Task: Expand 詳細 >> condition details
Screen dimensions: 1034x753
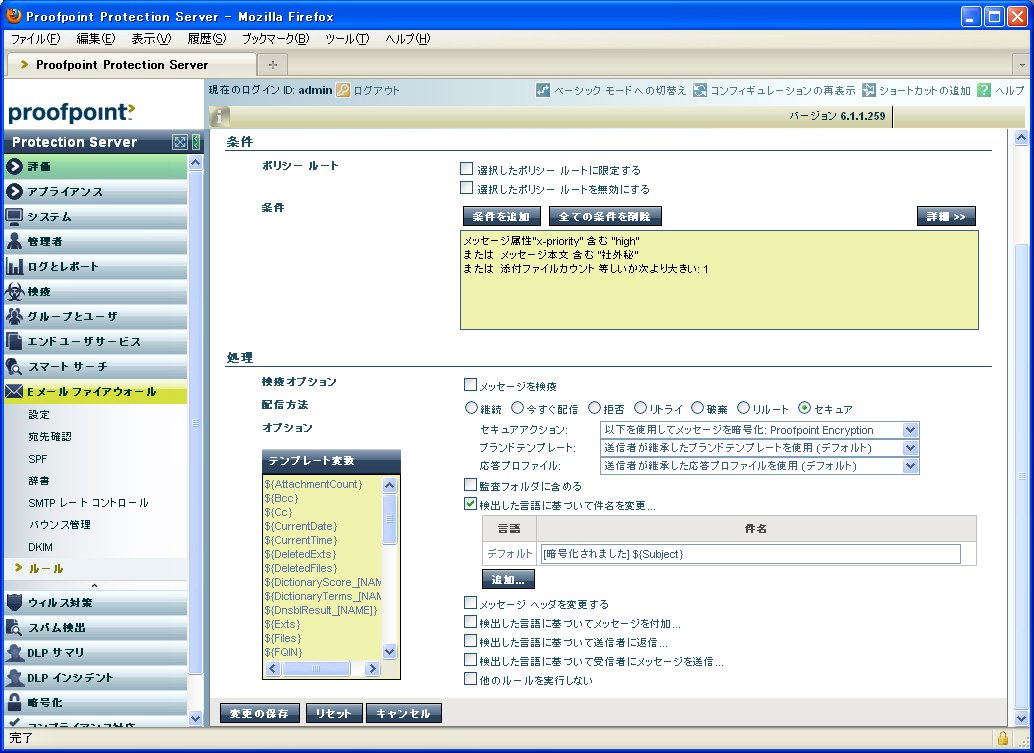Action: pyautogui.click(x=946, y=216)
